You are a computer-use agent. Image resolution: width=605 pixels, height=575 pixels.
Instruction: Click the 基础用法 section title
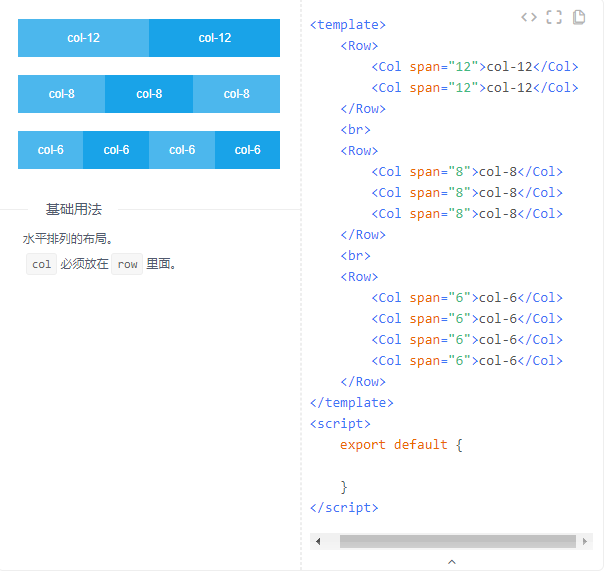coord(74,209)
